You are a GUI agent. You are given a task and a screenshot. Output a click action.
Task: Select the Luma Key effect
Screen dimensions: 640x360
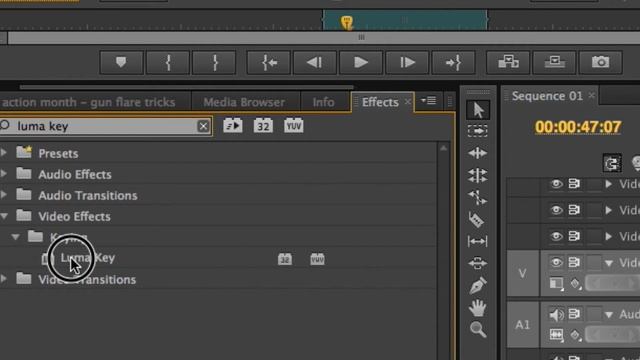click(x=88, y=258)
